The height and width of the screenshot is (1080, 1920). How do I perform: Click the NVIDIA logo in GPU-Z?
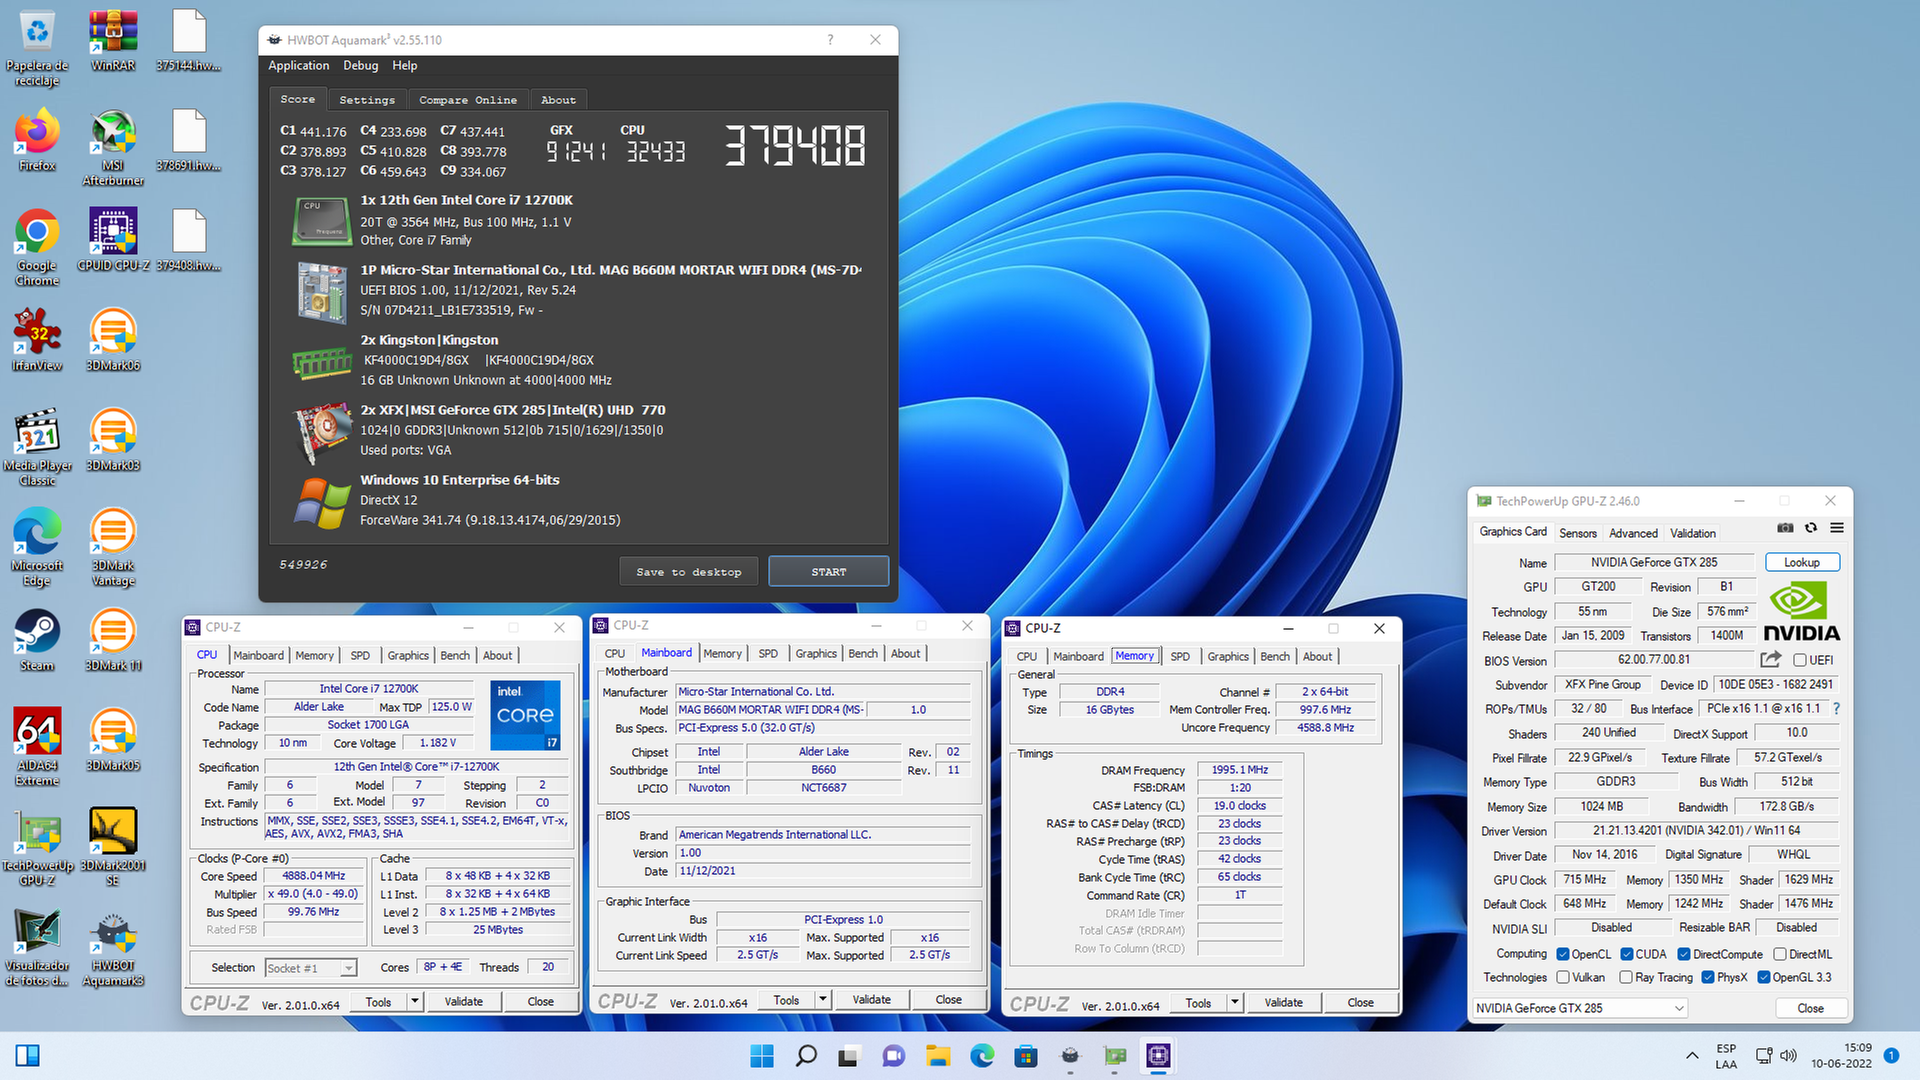[1801, 611]
